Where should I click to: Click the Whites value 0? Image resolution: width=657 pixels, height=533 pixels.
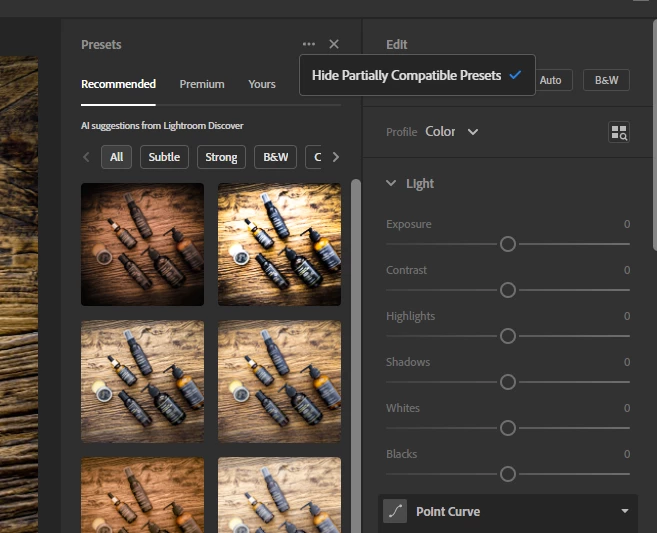pos(627,408)
